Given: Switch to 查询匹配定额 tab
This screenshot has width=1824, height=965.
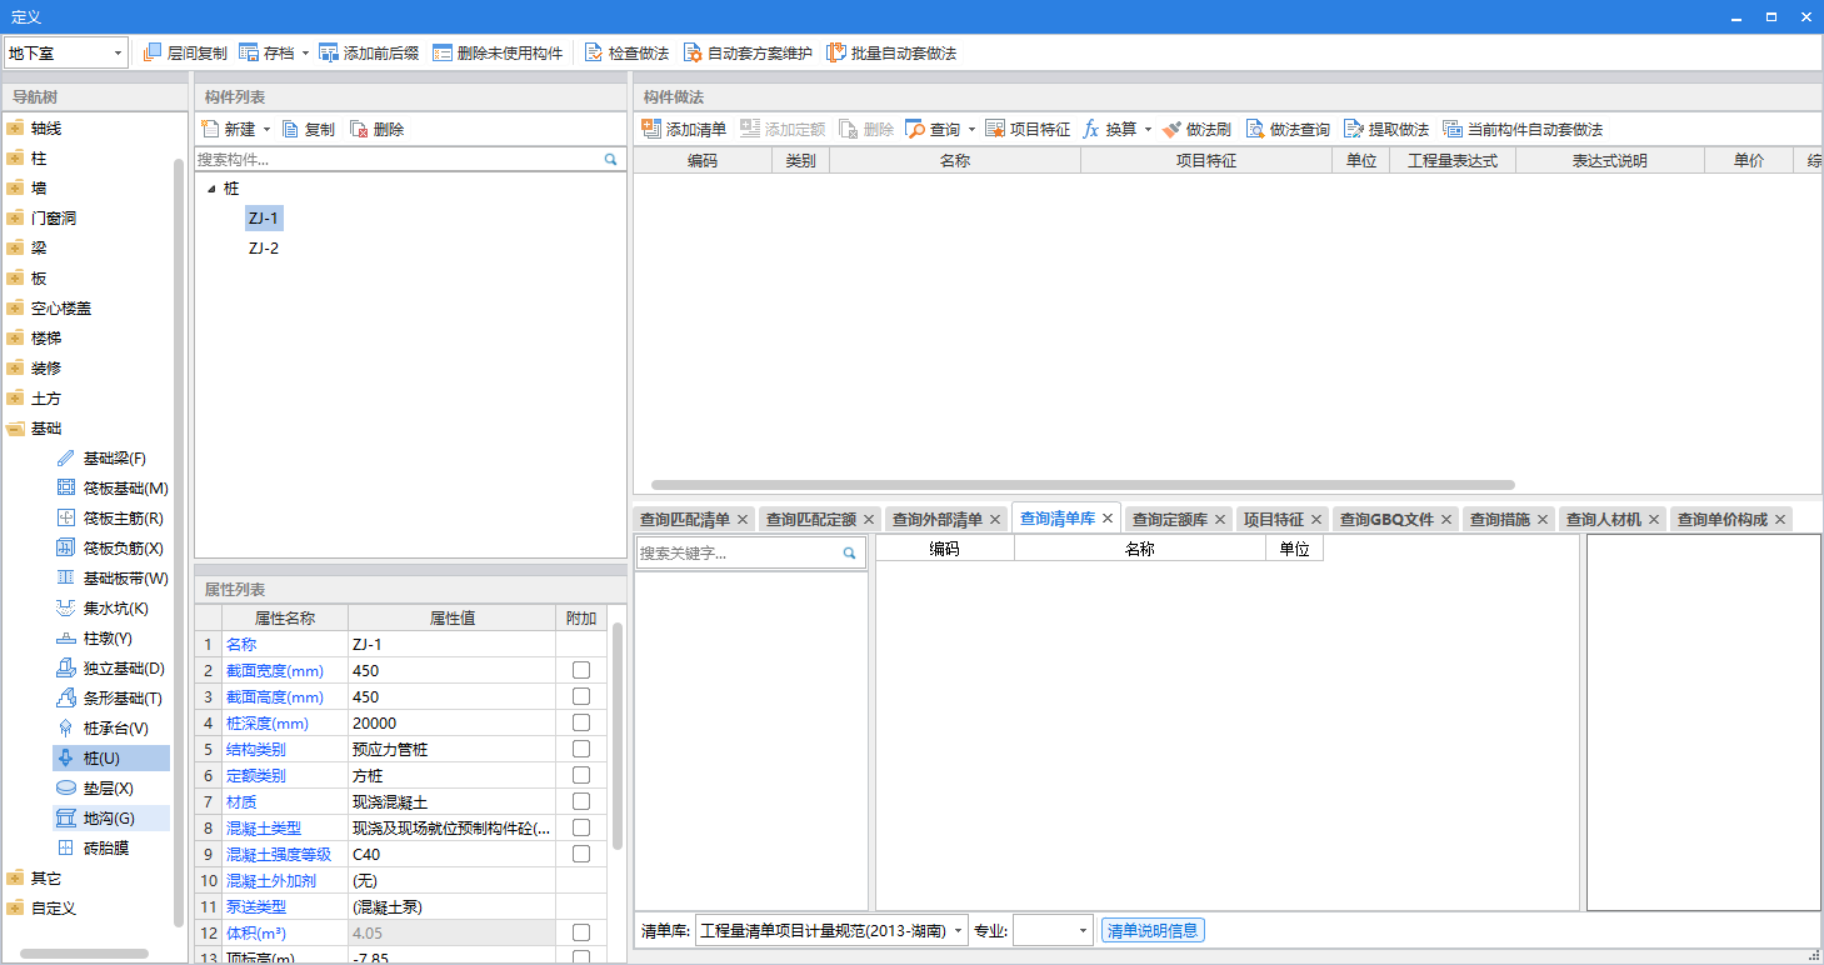Looking at the screenshot, I should point(810,519).
